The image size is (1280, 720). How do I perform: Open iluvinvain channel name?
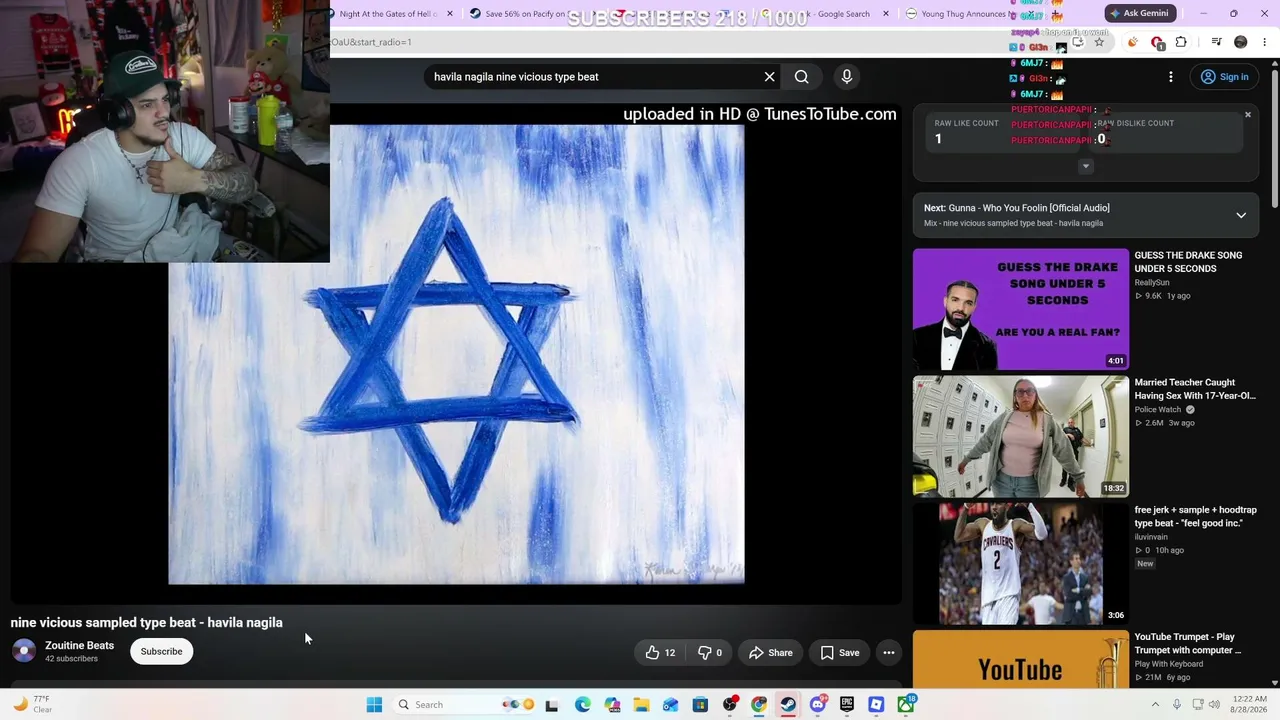(1151, 537)
